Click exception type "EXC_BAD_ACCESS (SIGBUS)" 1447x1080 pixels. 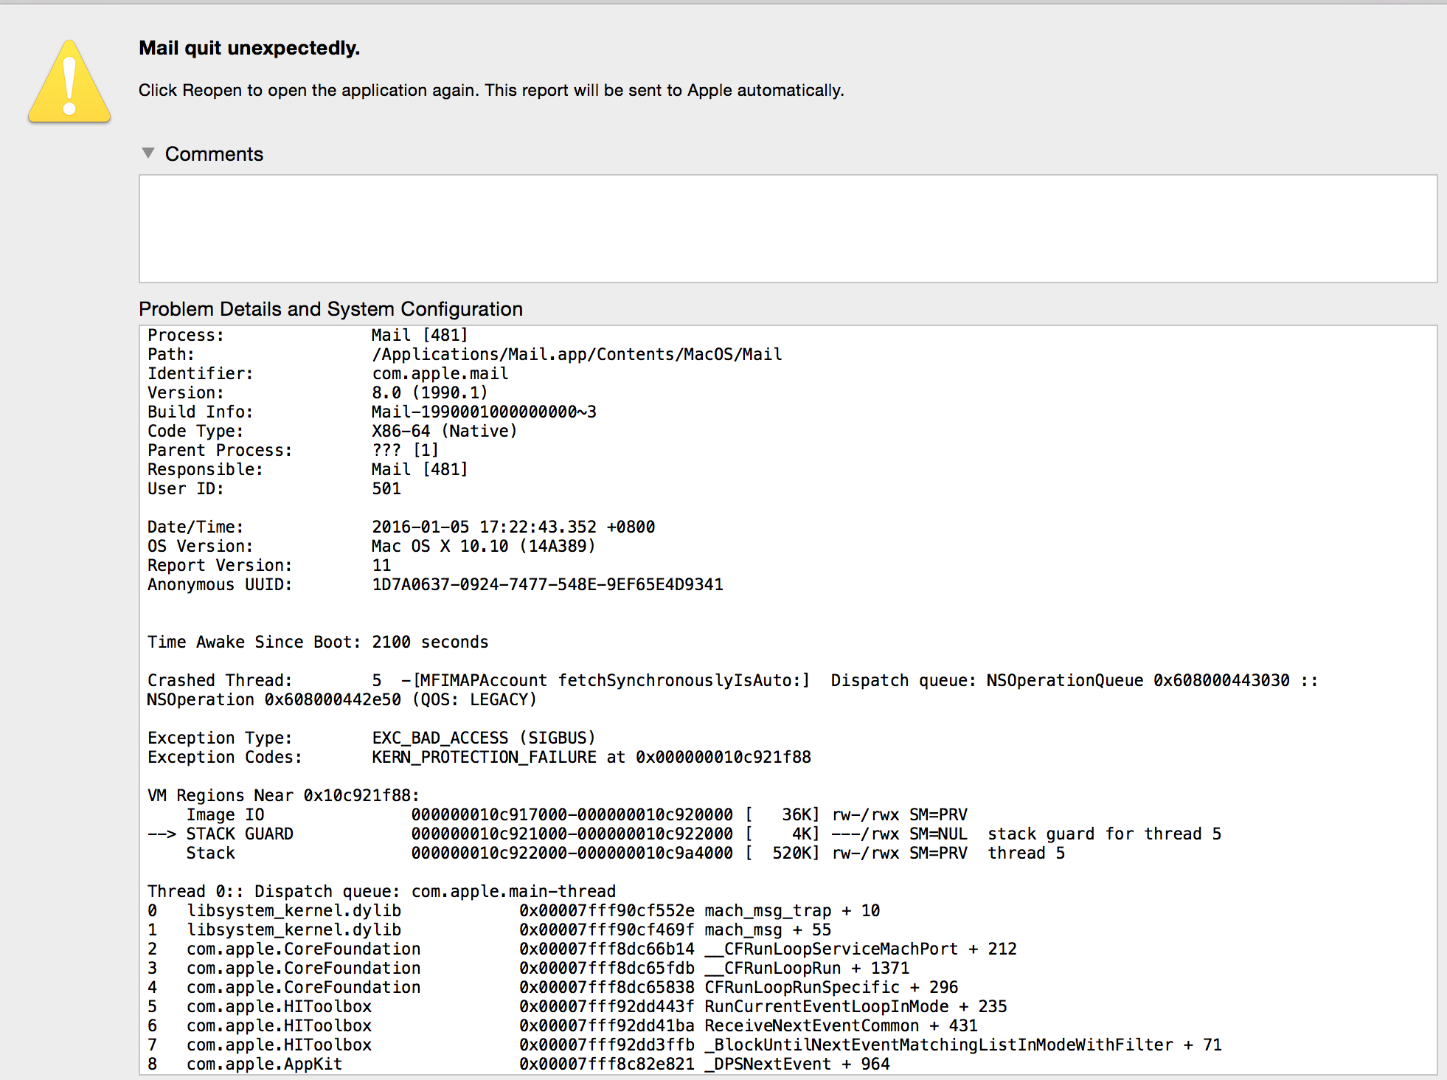pos(484,738)
